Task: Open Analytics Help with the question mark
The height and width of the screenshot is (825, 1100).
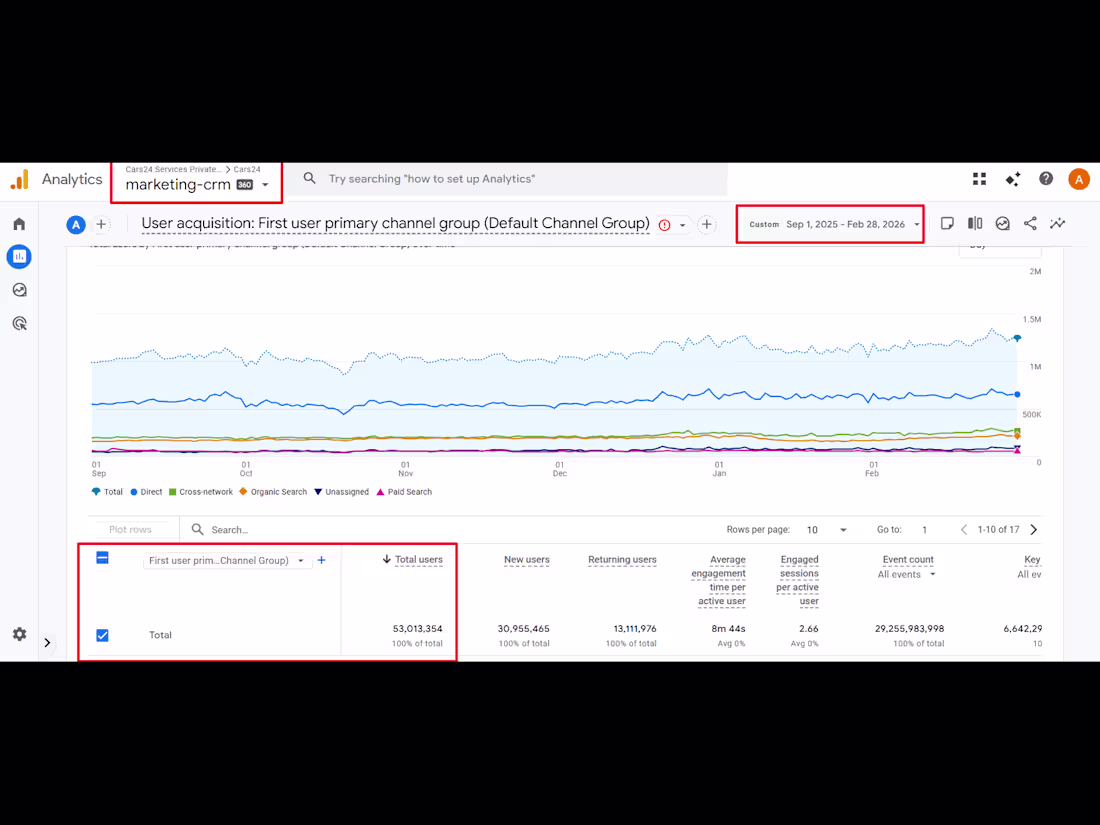Action: pyautogui.click(x=1046, y=179)
